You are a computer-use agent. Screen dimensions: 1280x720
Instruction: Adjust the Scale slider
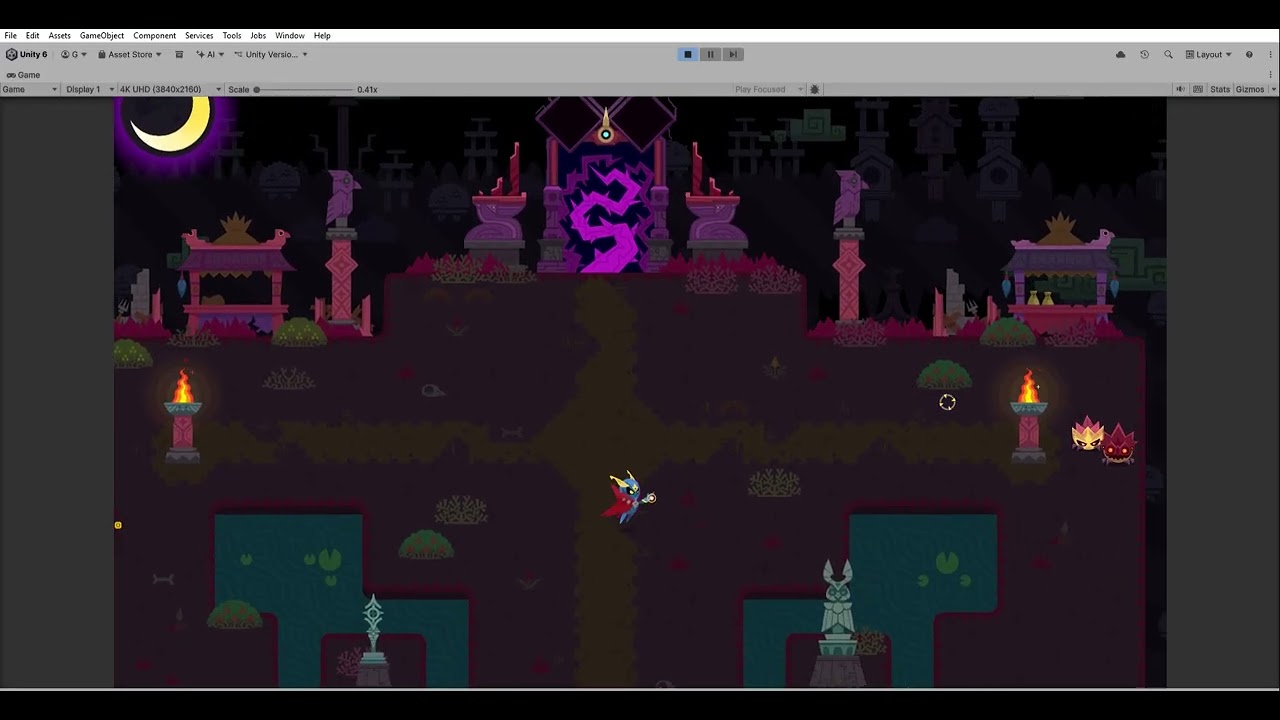pos(305,90)
